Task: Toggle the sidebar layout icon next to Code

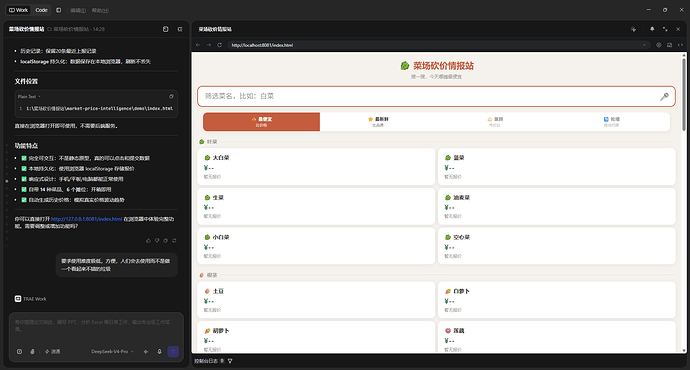Action: [x=59, y=10]
